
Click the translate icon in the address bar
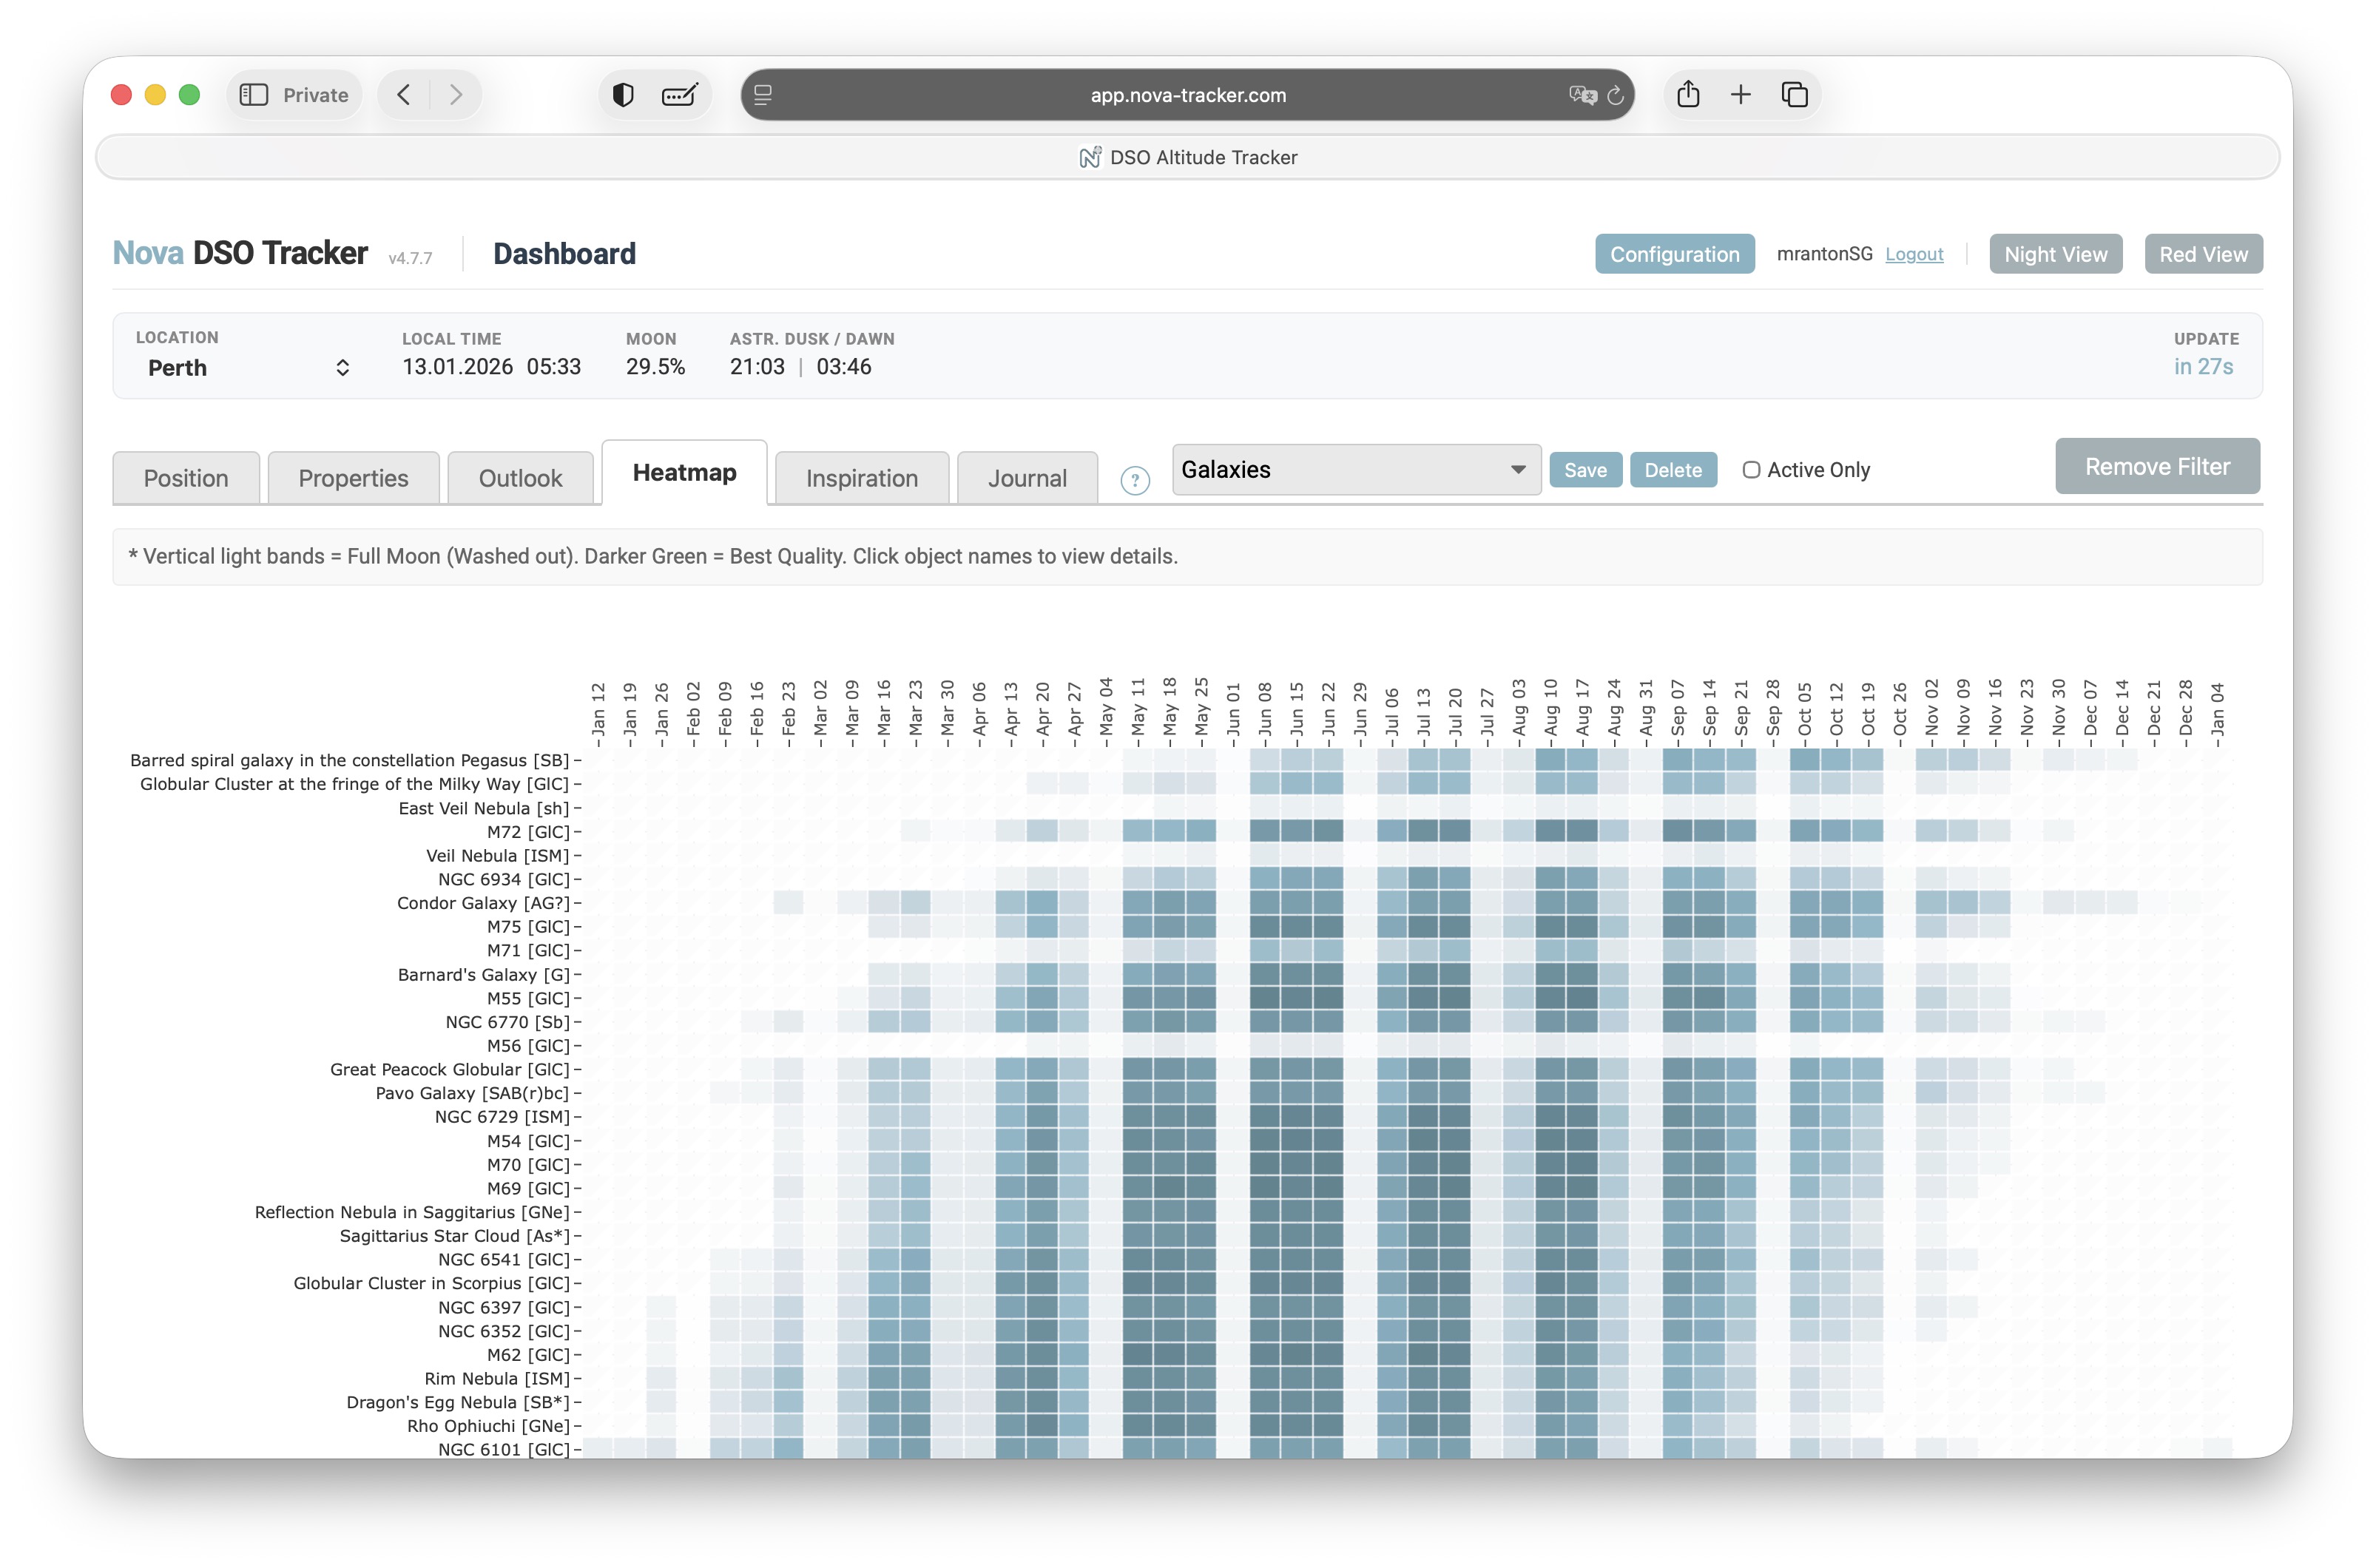pos(1582,96)
